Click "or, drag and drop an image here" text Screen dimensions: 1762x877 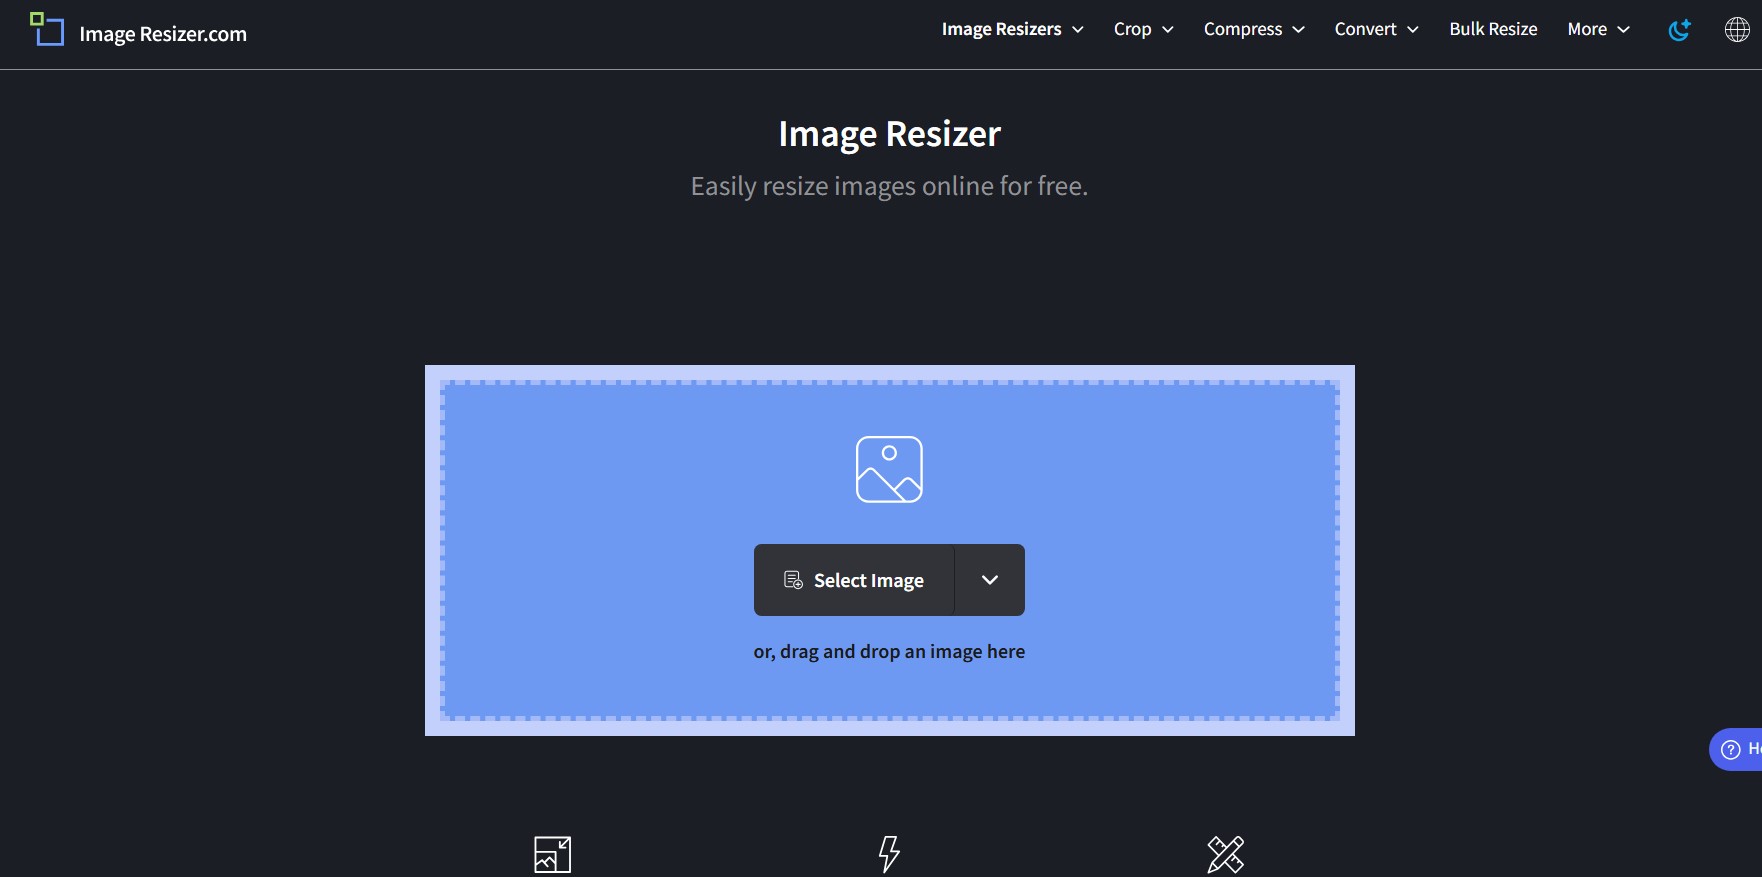(889, 652)
